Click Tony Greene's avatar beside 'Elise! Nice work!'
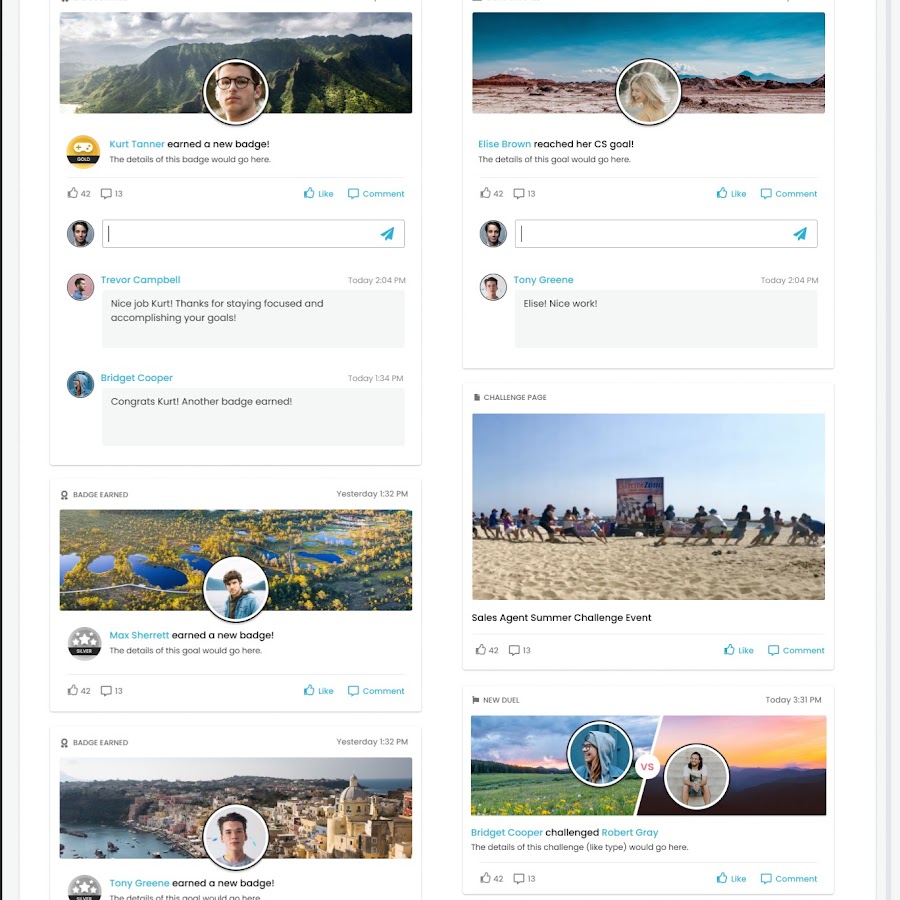This screenshot has height=900, width=900. [x=493, y=287]
